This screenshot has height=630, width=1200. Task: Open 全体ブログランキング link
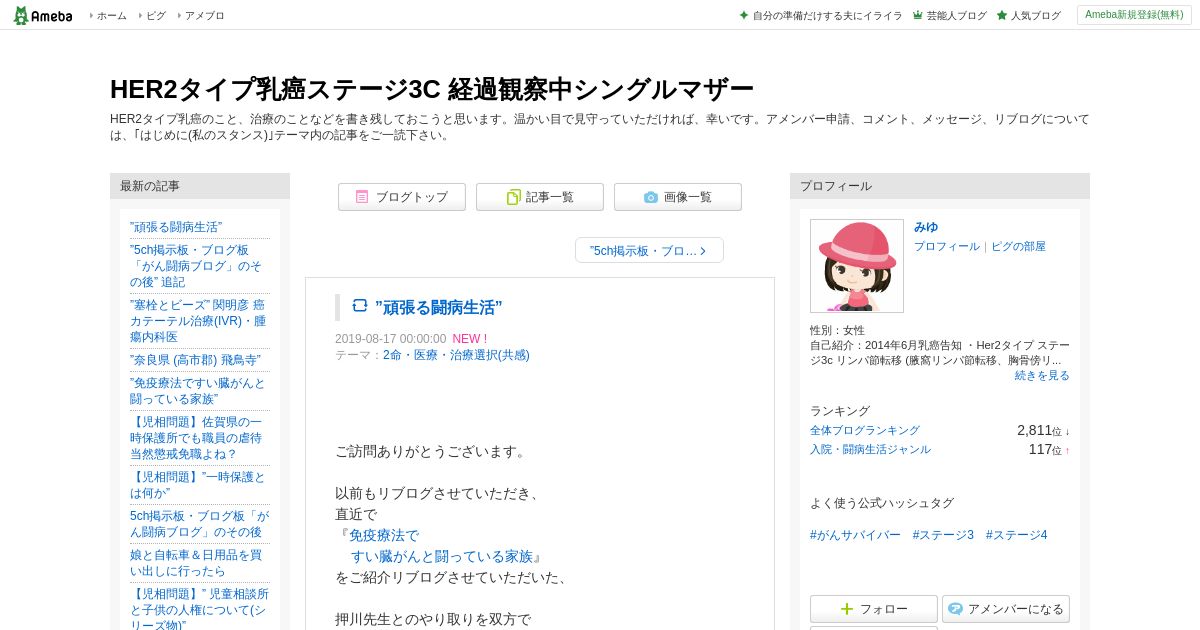tap(865, 430)
